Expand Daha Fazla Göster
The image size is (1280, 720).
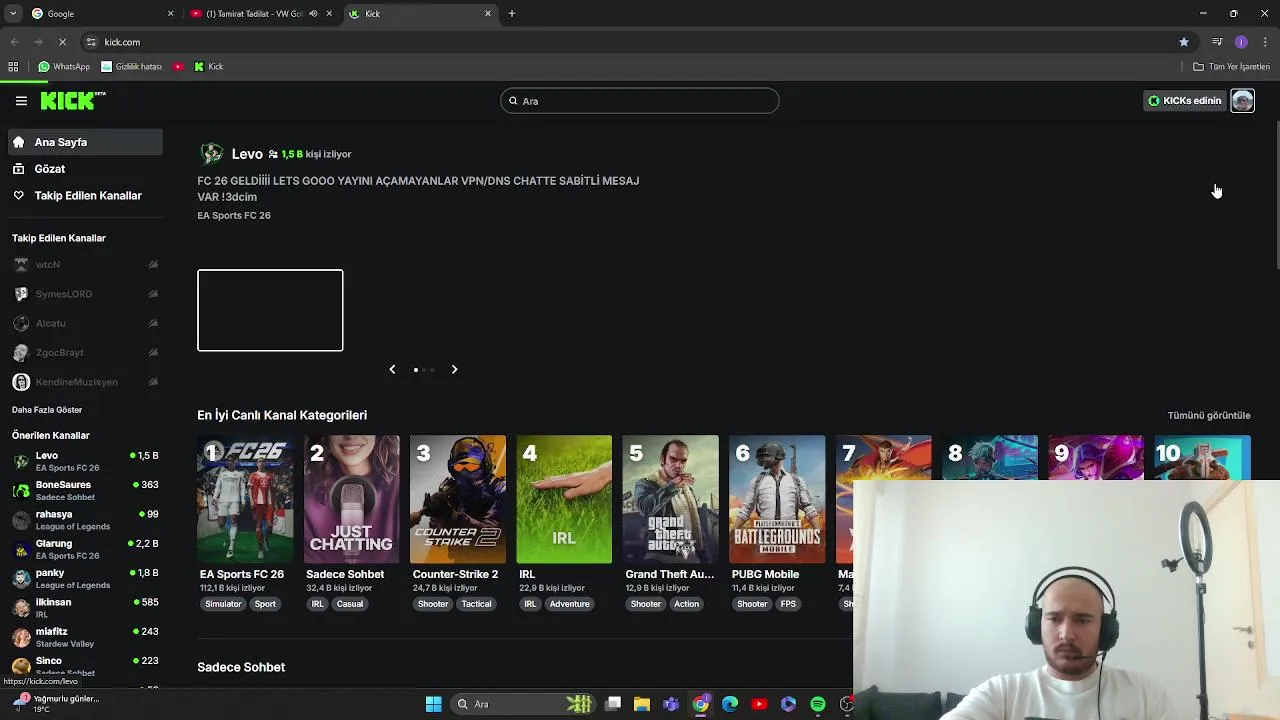pyautogui.click(x=47, y=410)
